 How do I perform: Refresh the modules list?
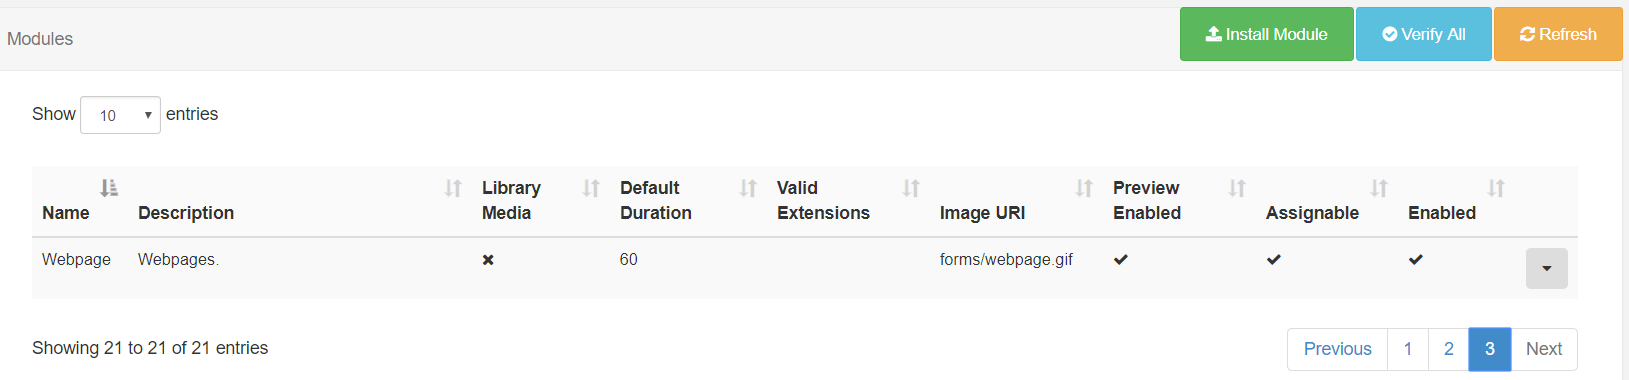1558,34
